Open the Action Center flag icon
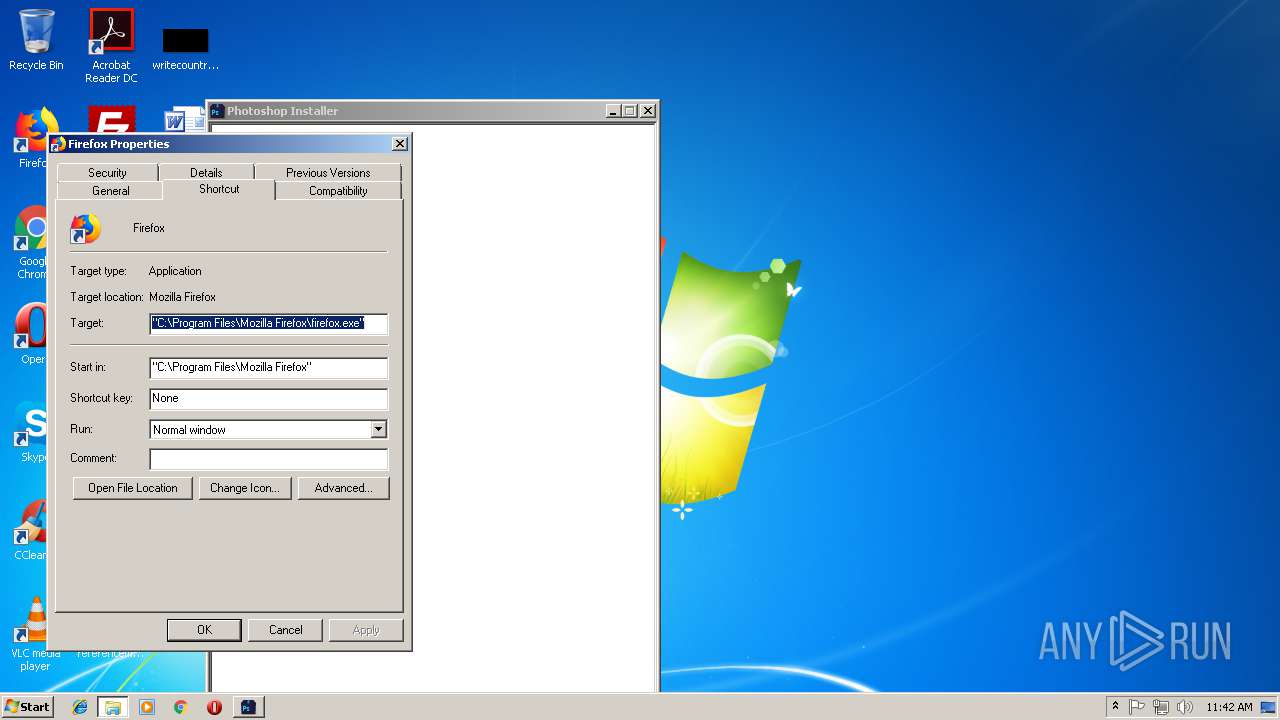Image resolution: width=1280 pixels, height=720 pixels. pyautogui.click(x=1137, y=707)
